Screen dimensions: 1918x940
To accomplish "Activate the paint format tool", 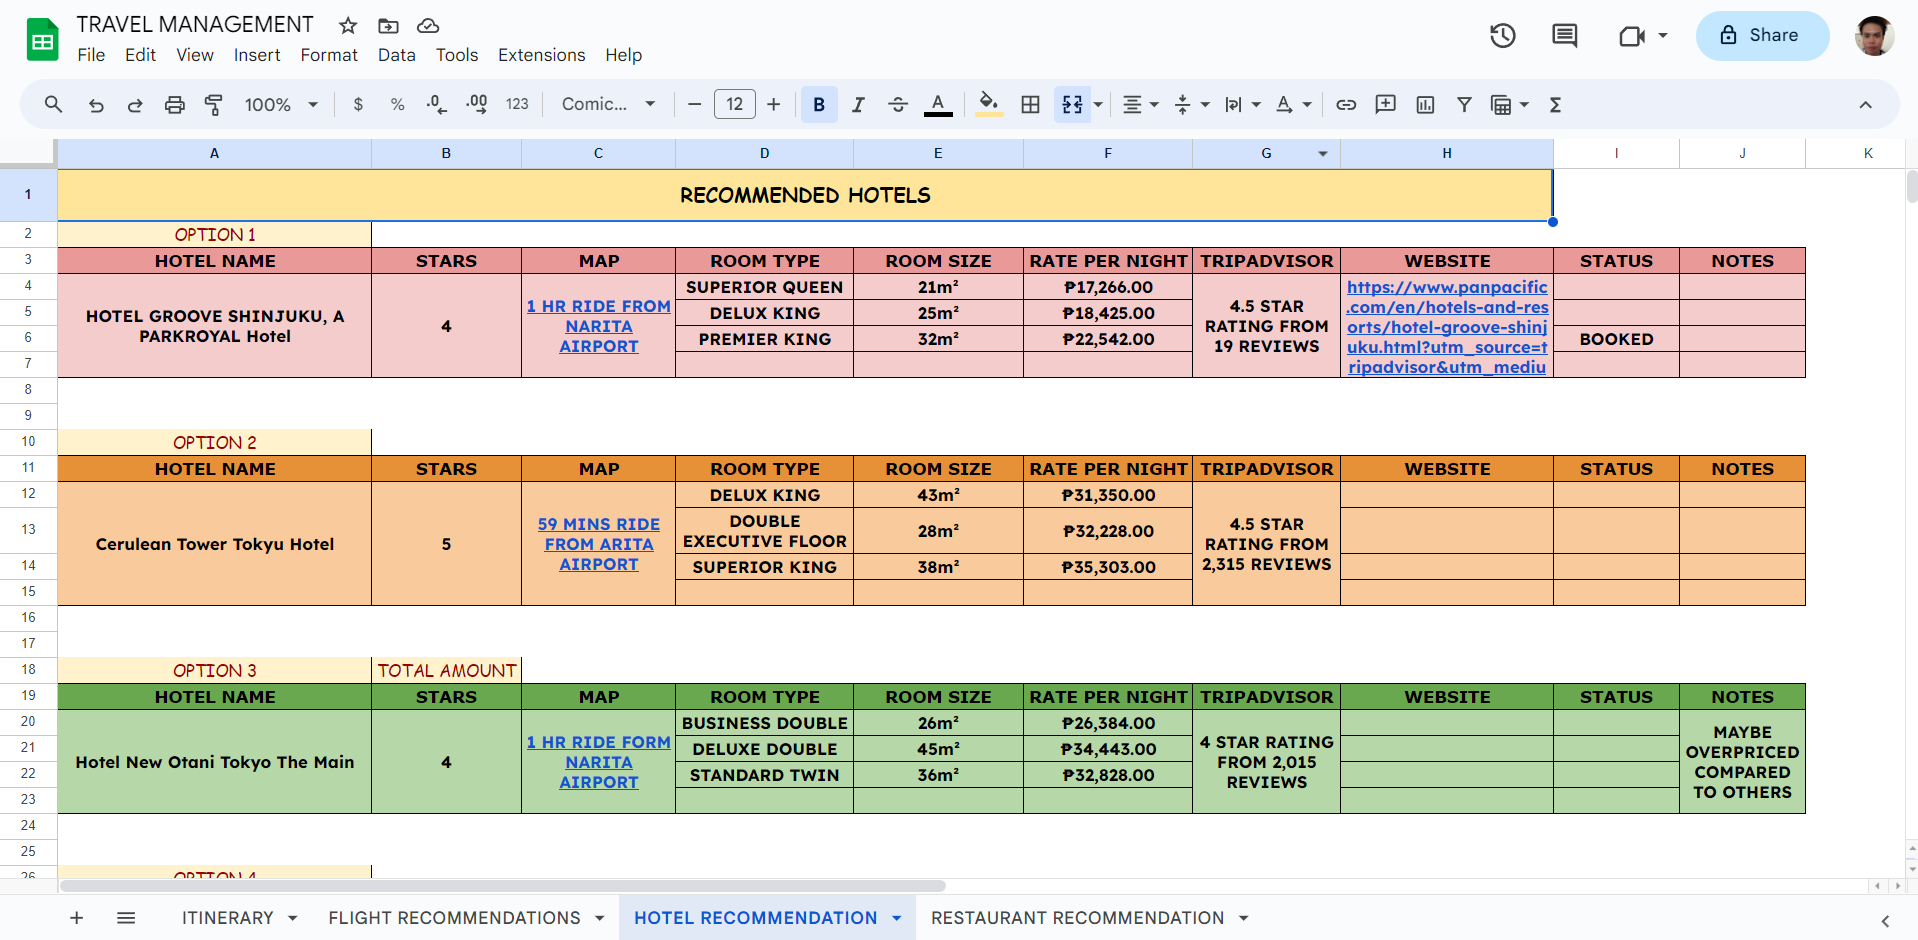I will pos(214,104).
